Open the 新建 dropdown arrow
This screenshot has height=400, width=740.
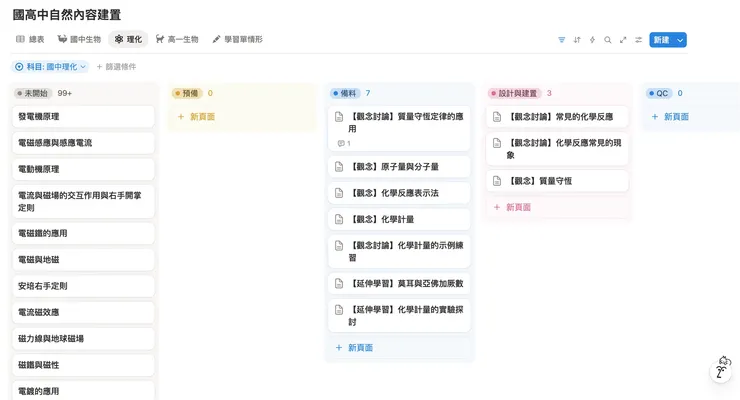(x=680, y=40)
